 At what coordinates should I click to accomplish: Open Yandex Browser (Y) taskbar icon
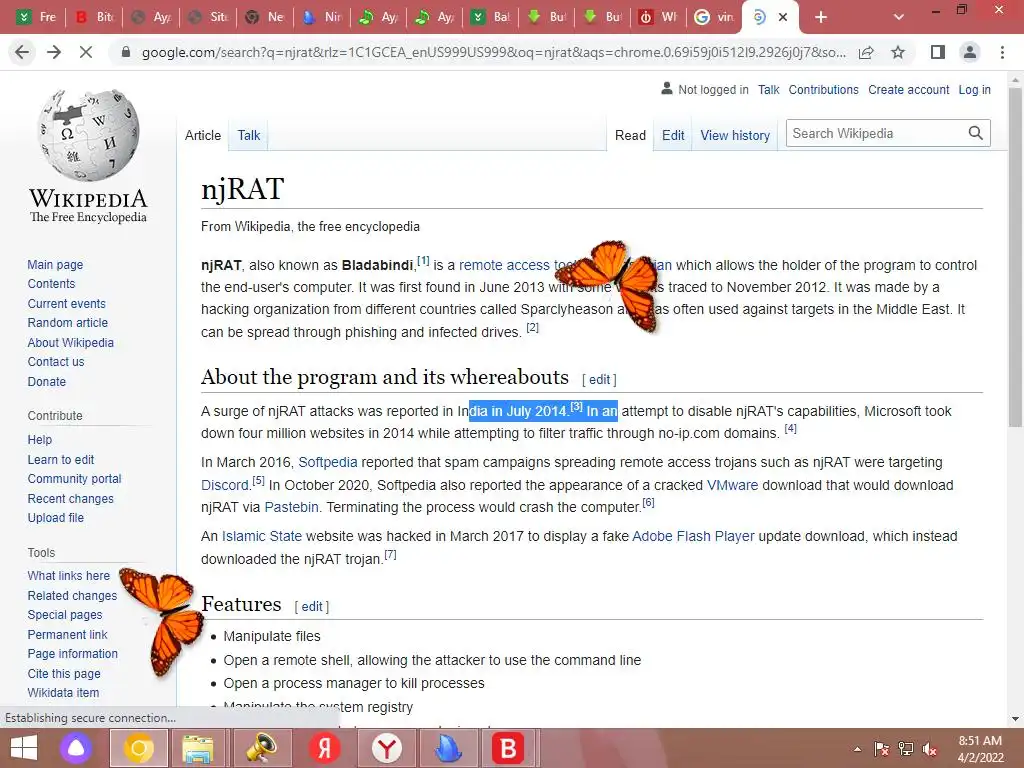tap(387, 748)
